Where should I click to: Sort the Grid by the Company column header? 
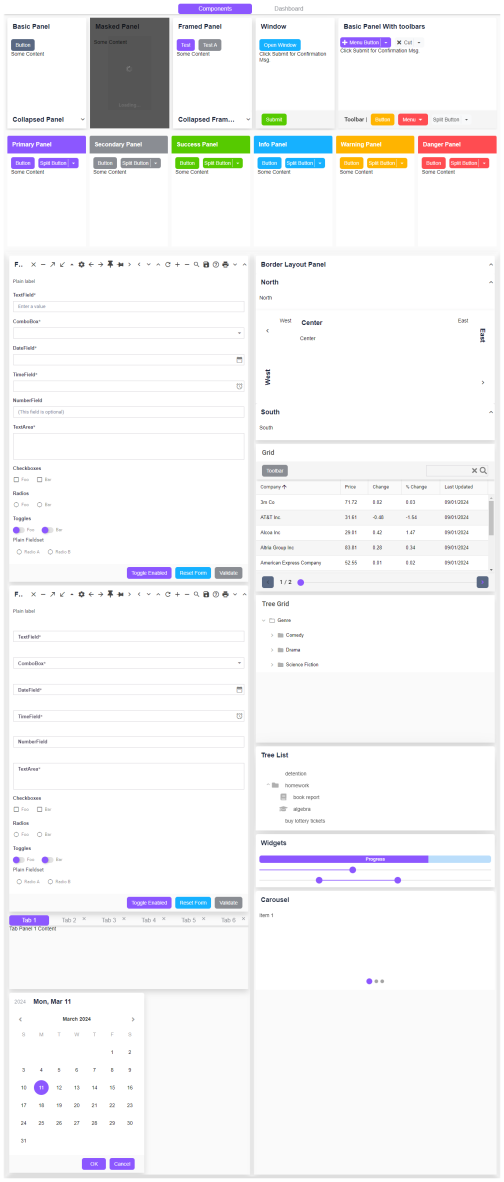pyautogui.click(x=274, y=488)
